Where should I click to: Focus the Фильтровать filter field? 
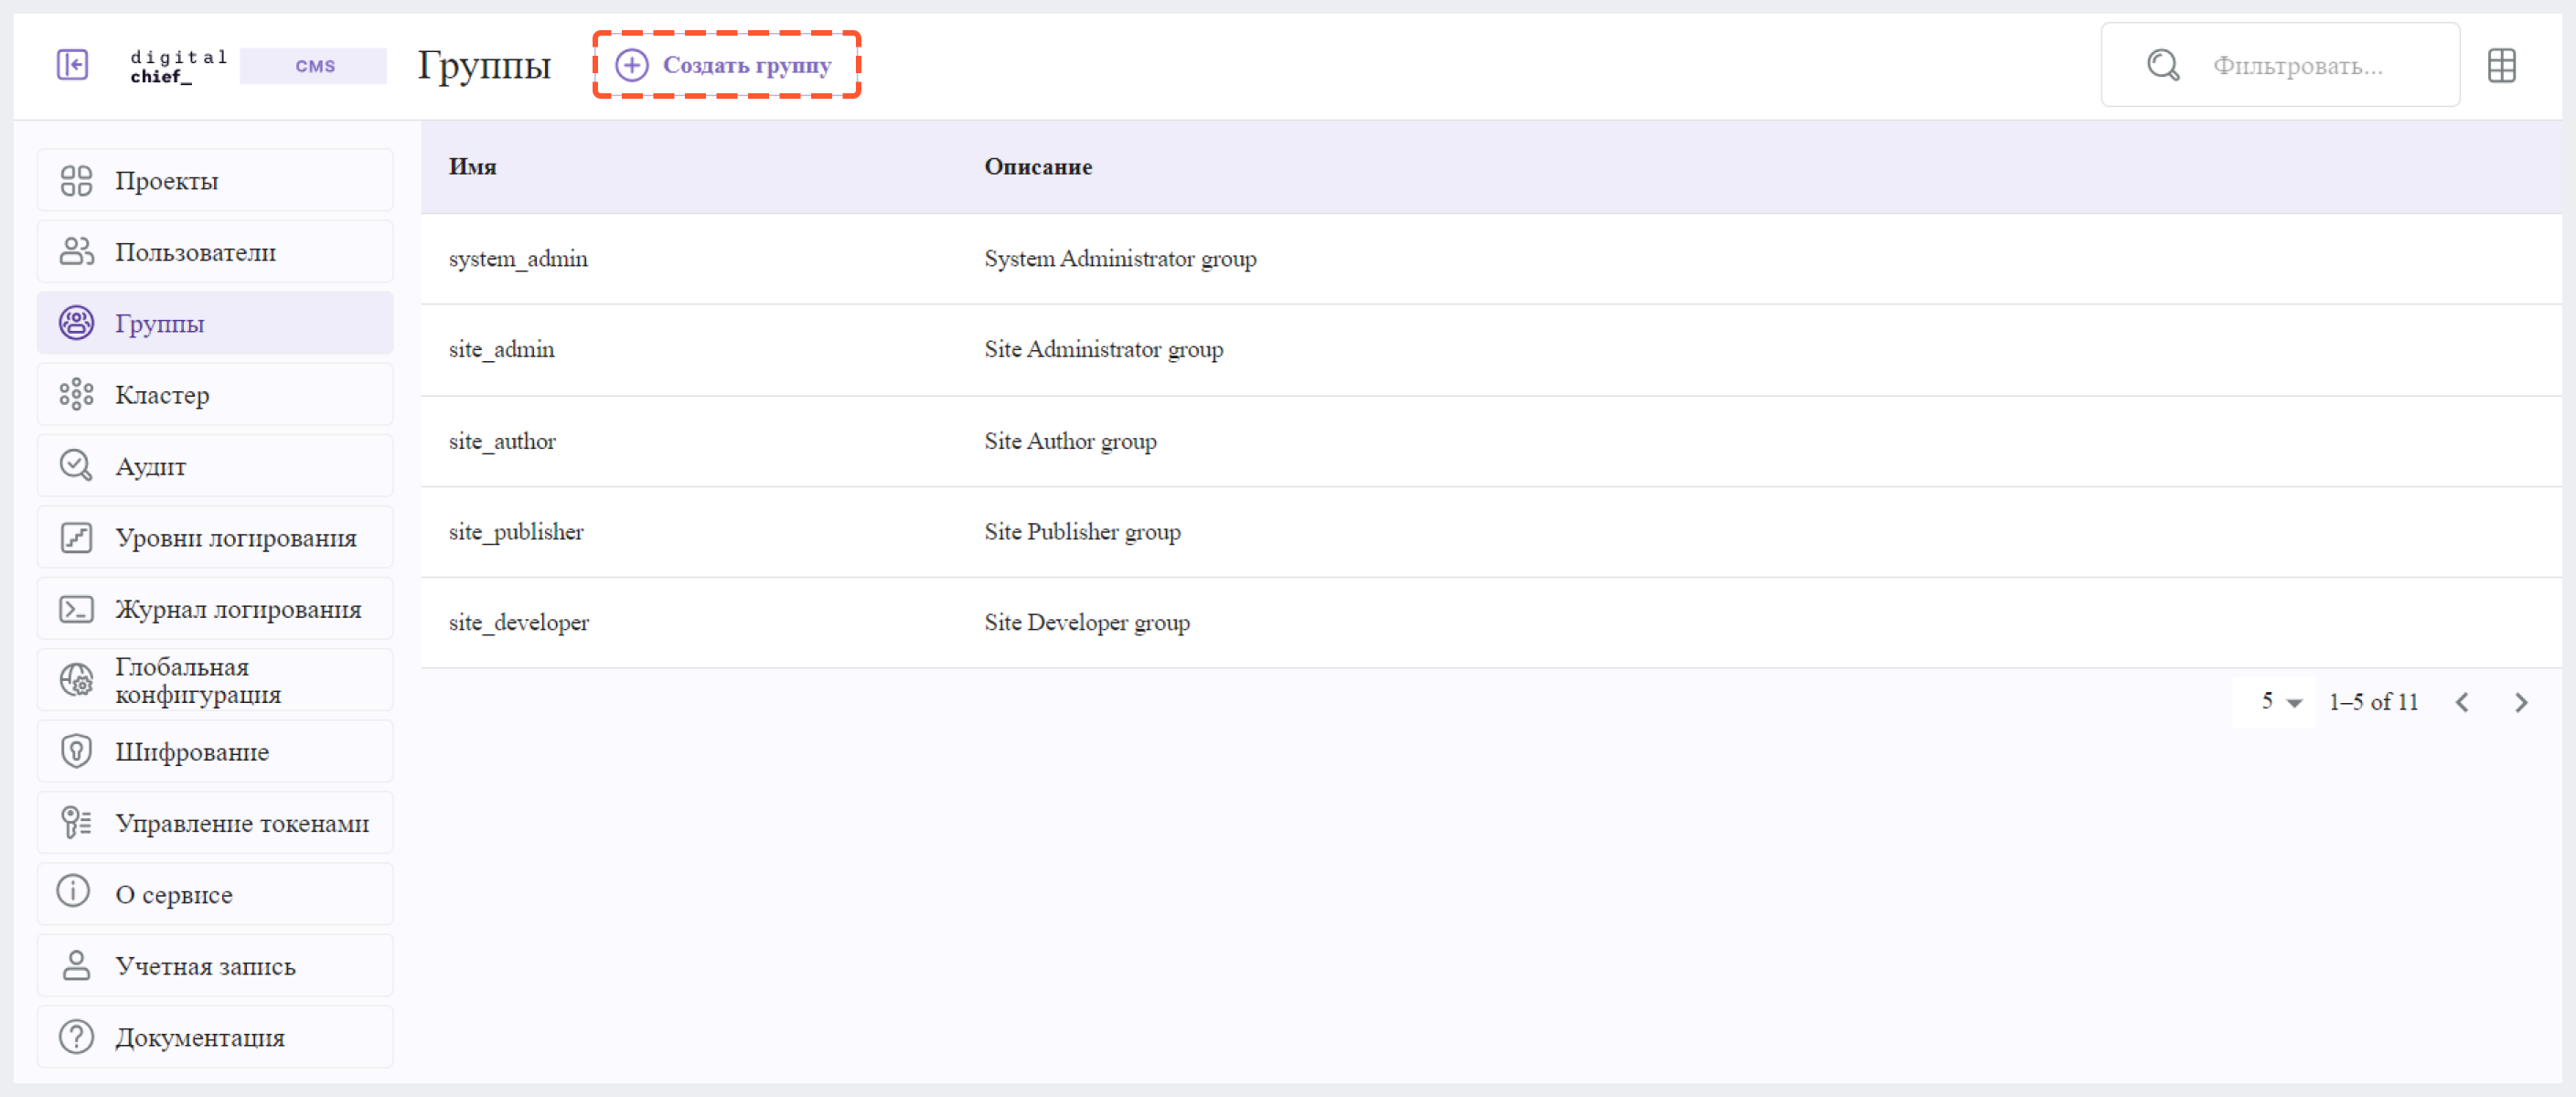point(2280,65)
